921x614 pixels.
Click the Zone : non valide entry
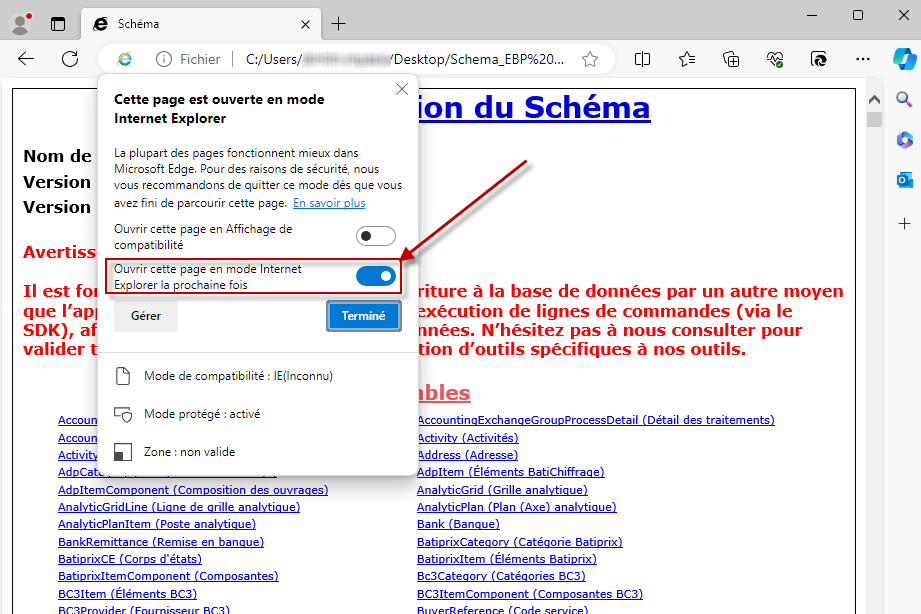tap(175, 452)
